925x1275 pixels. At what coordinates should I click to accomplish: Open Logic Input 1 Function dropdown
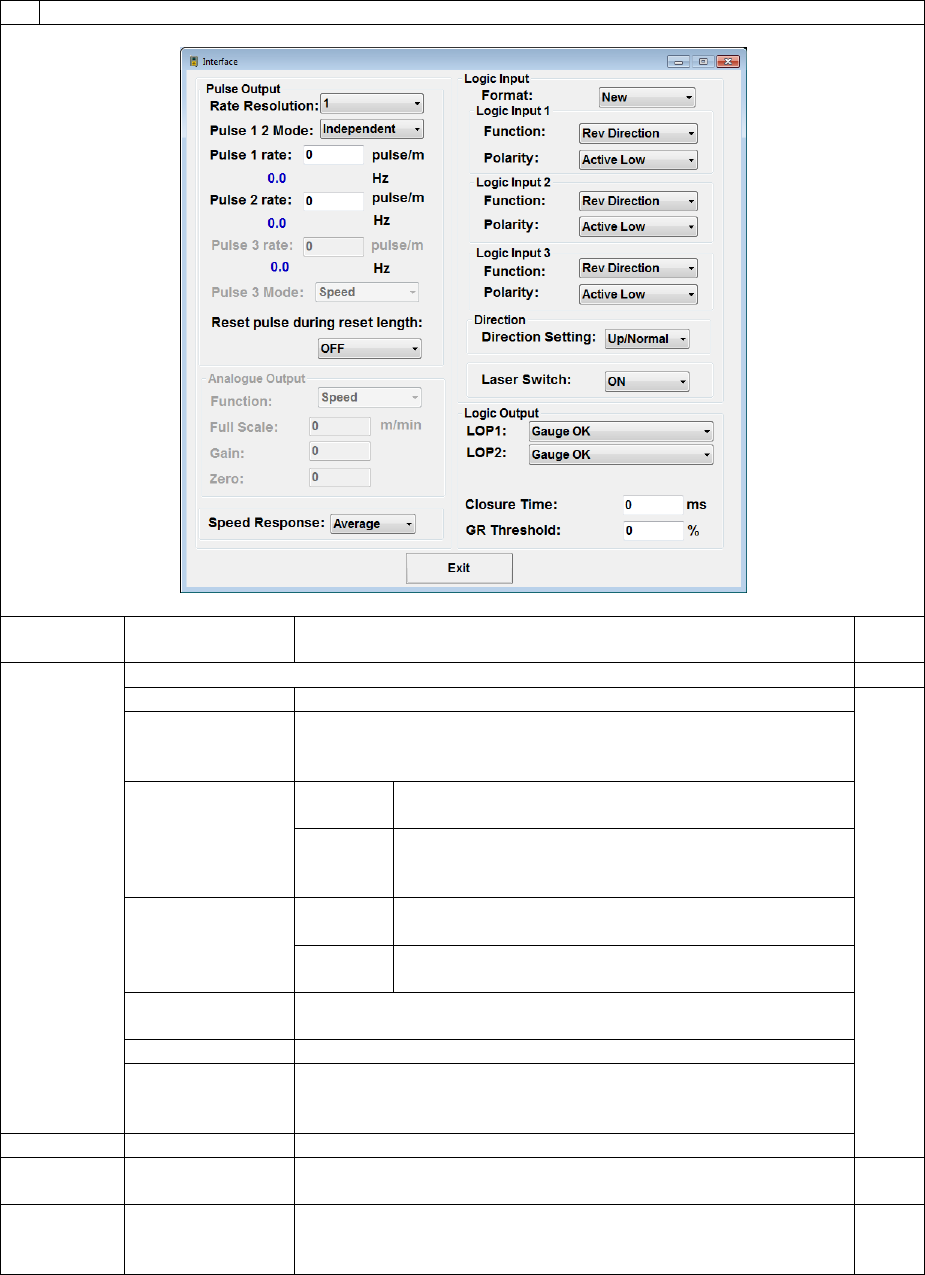[x=638, y=133]
